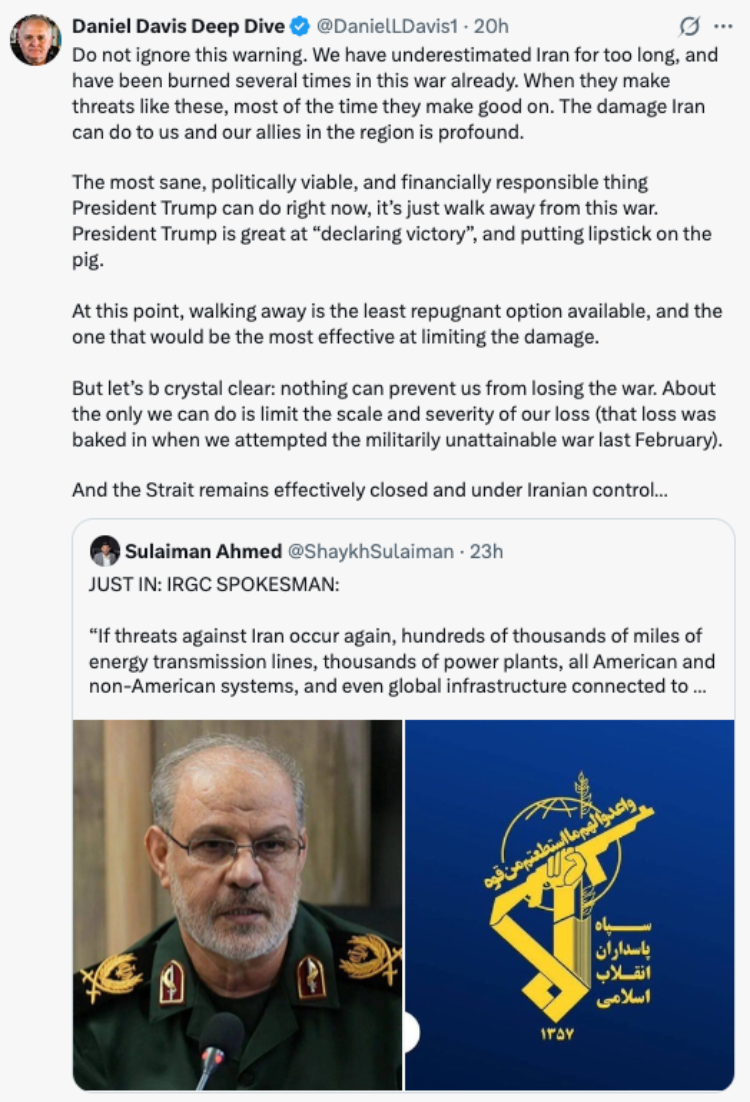Open the JUST IN: IRGC SPOKESMAN line
This screenshot has width=750, height=1102.
[214, 585]
